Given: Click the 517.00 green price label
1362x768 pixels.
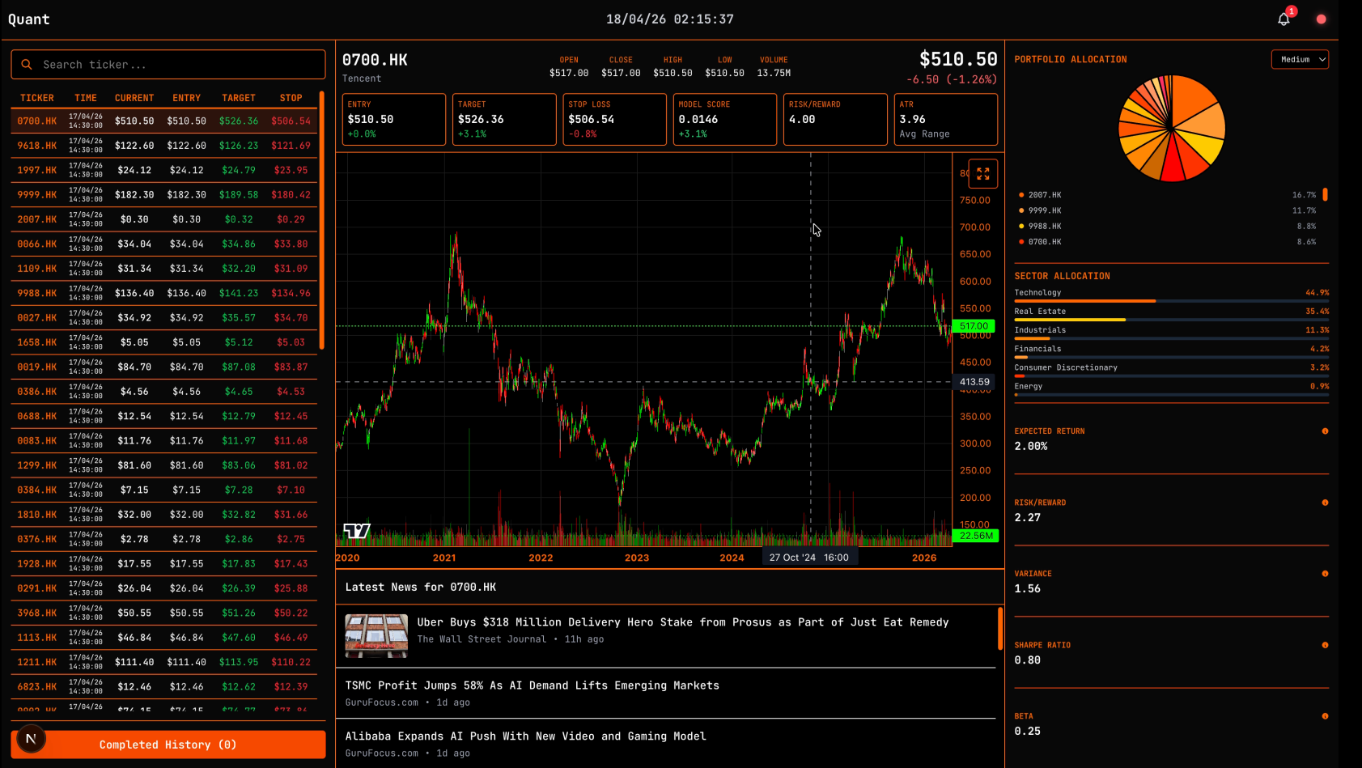Looking at the screenshot, I should [x=974, y=326].
